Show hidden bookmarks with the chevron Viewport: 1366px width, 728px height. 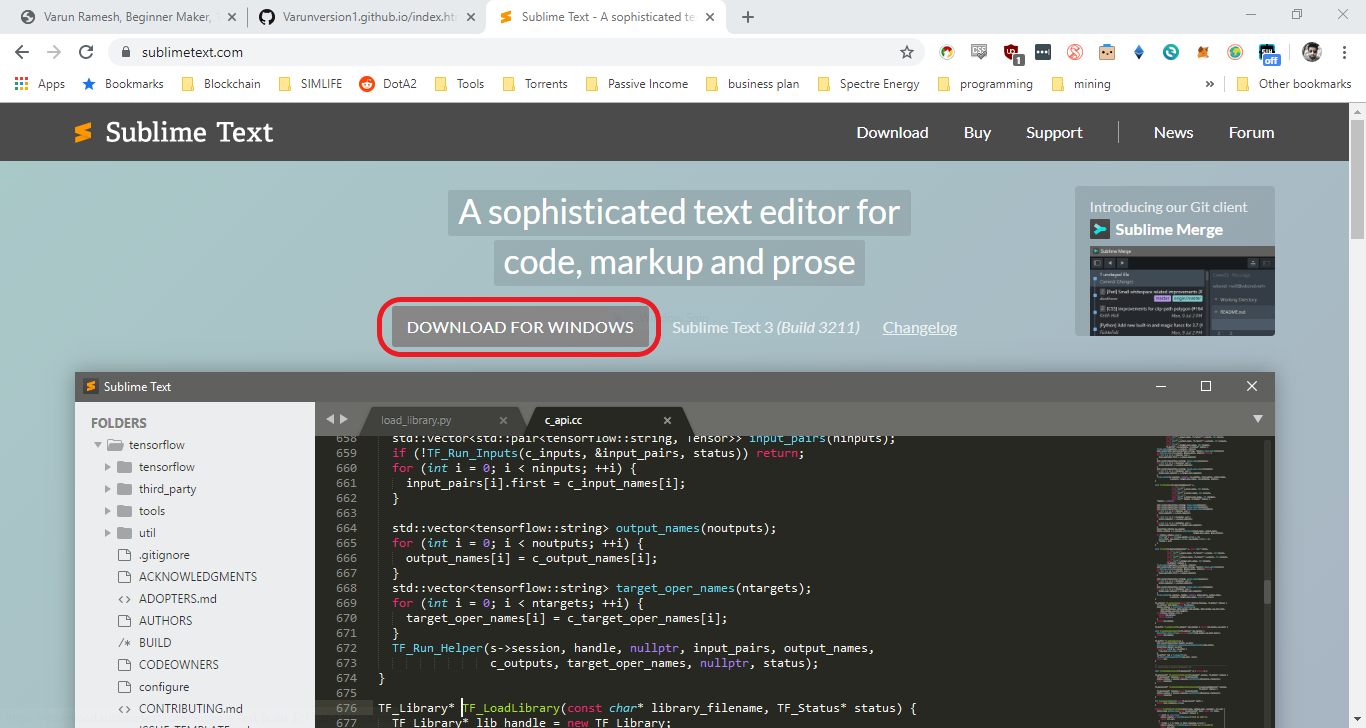click(x=1210, y=84)
